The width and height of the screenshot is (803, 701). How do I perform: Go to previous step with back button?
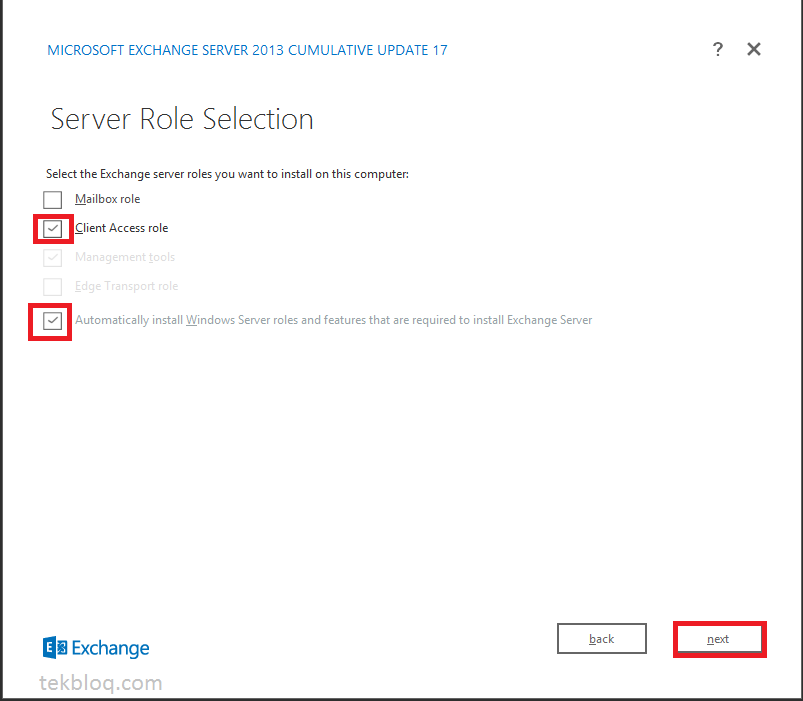(x=602, y=639)
